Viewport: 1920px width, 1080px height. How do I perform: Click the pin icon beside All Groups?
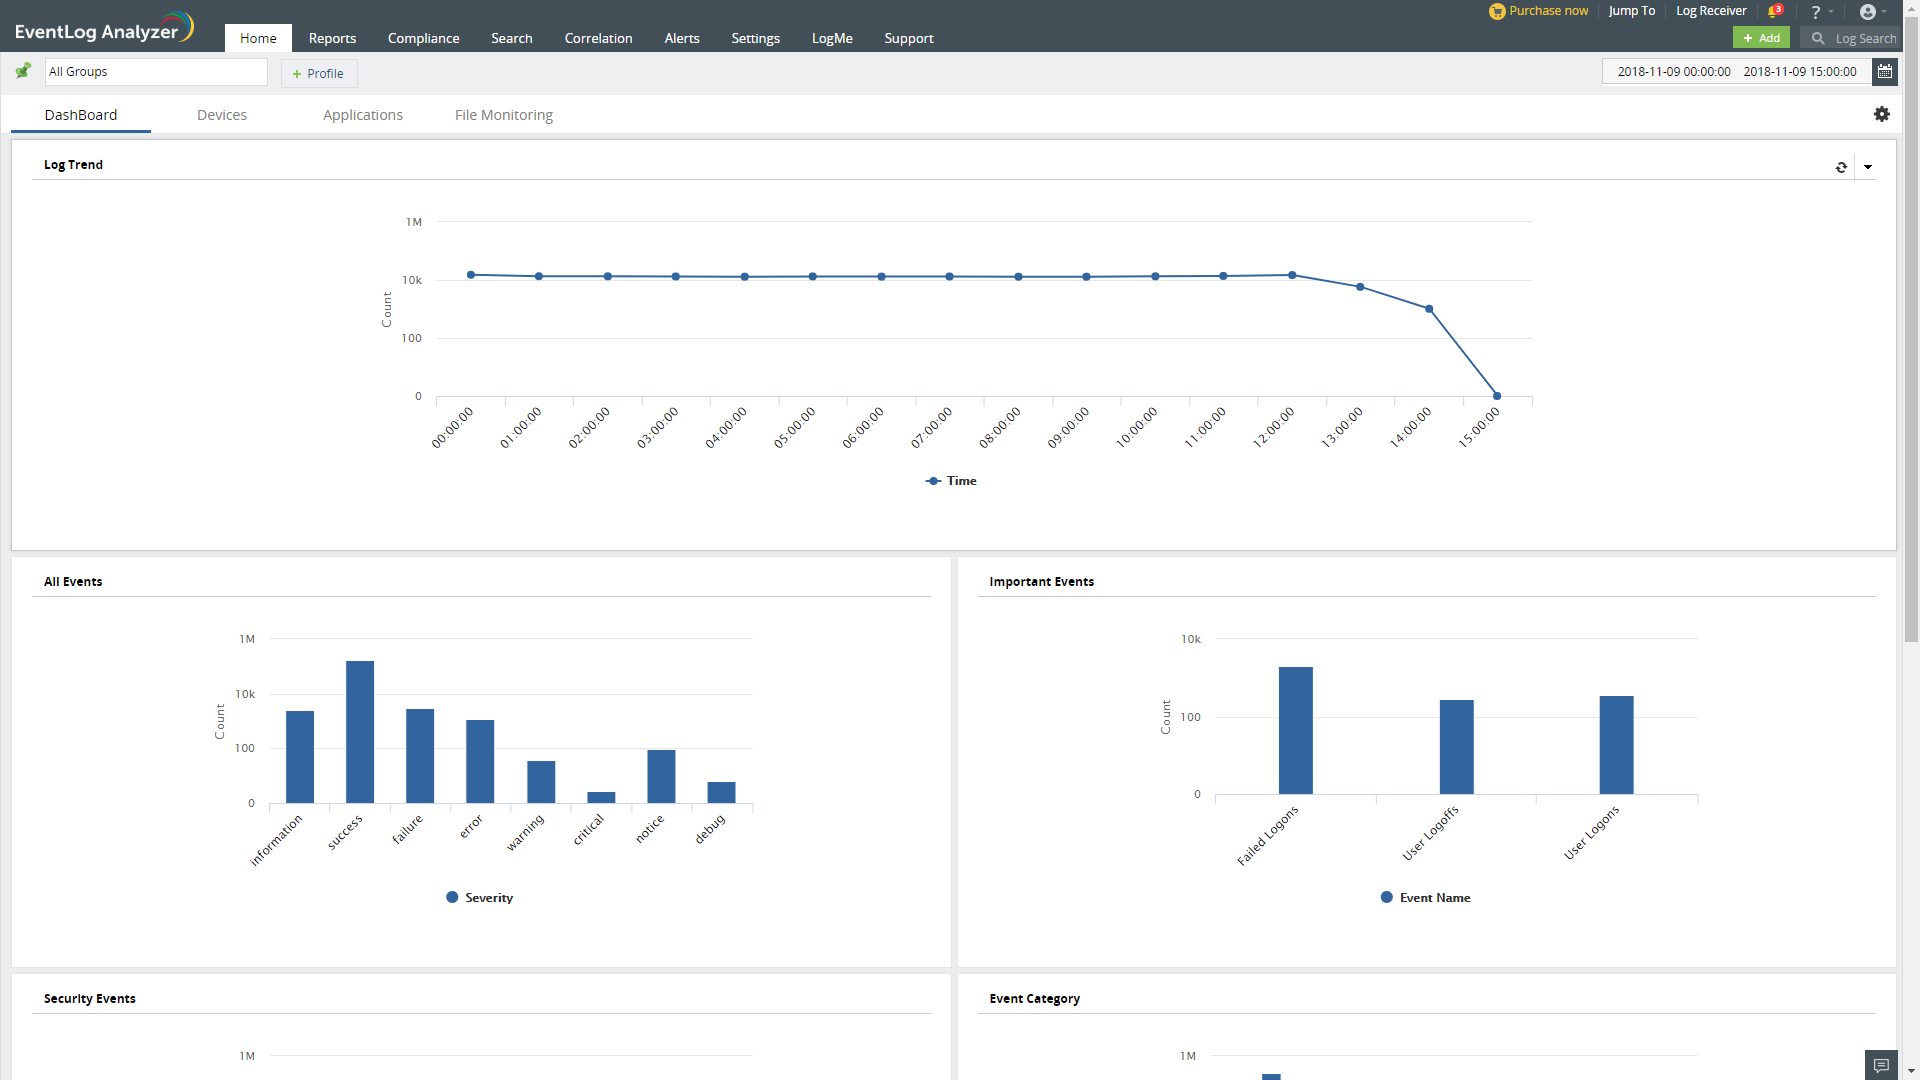(x=23, y=71)
